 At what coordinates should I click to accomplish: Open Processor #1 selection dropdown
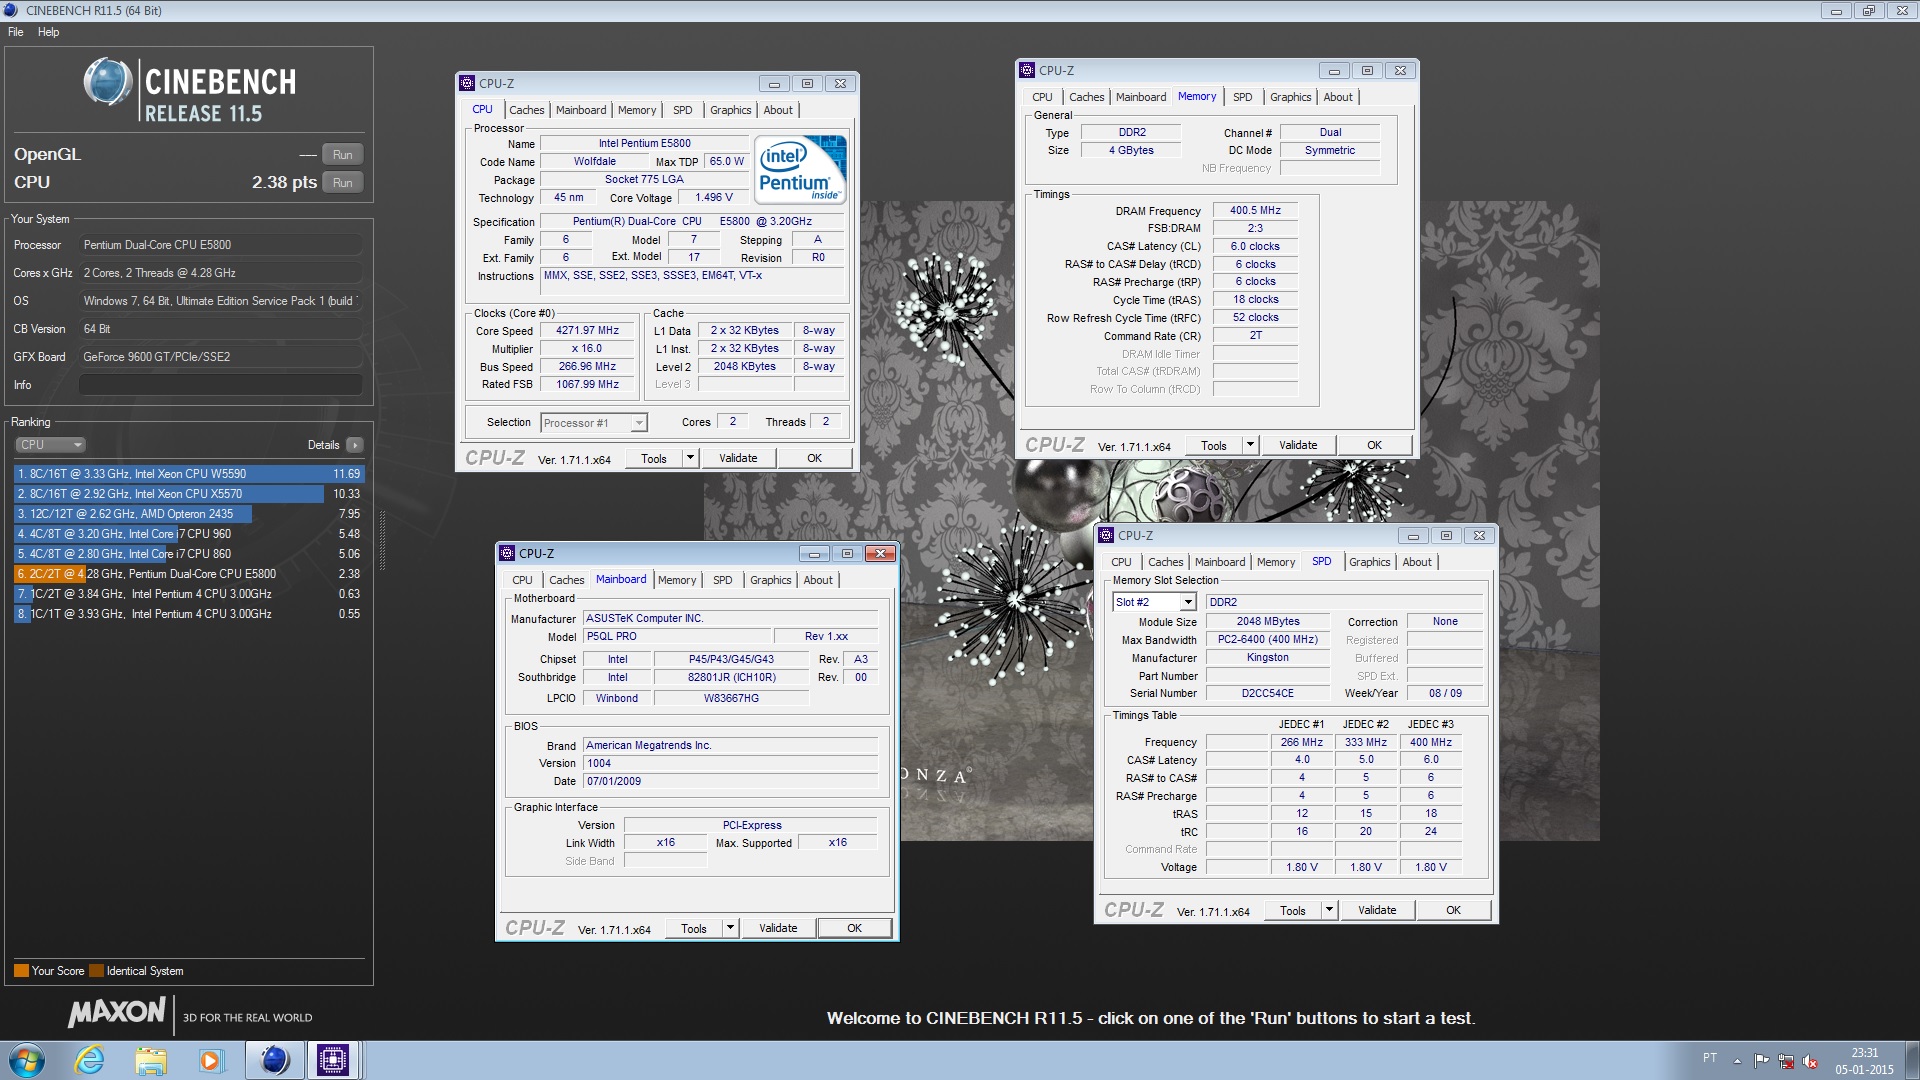coord(594,423)
